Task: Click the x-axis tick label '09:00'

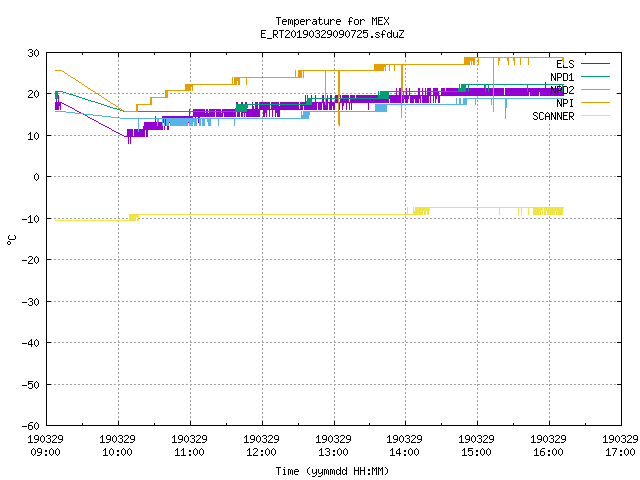Action: (45, 452)
